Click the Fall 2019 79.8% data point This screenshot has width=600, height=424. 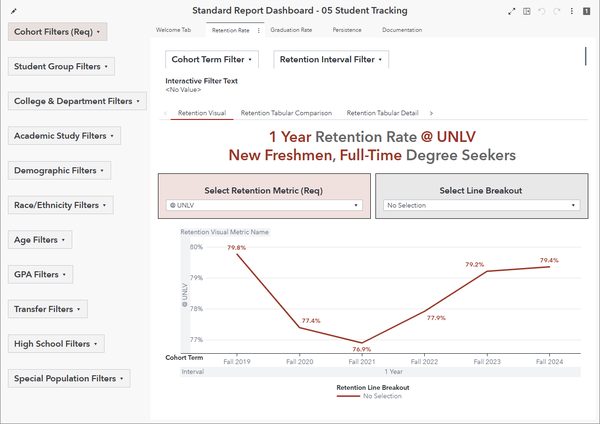tap(237, 254)
